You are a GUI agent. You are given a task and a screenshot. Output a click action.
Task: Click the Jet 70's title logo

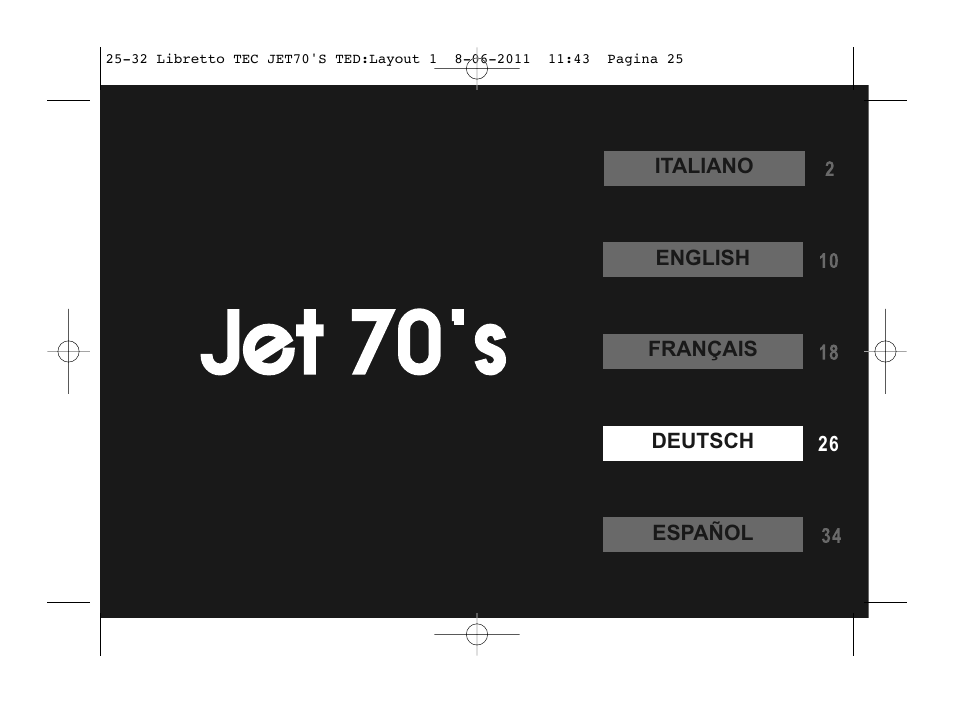(x=353, y=341)
